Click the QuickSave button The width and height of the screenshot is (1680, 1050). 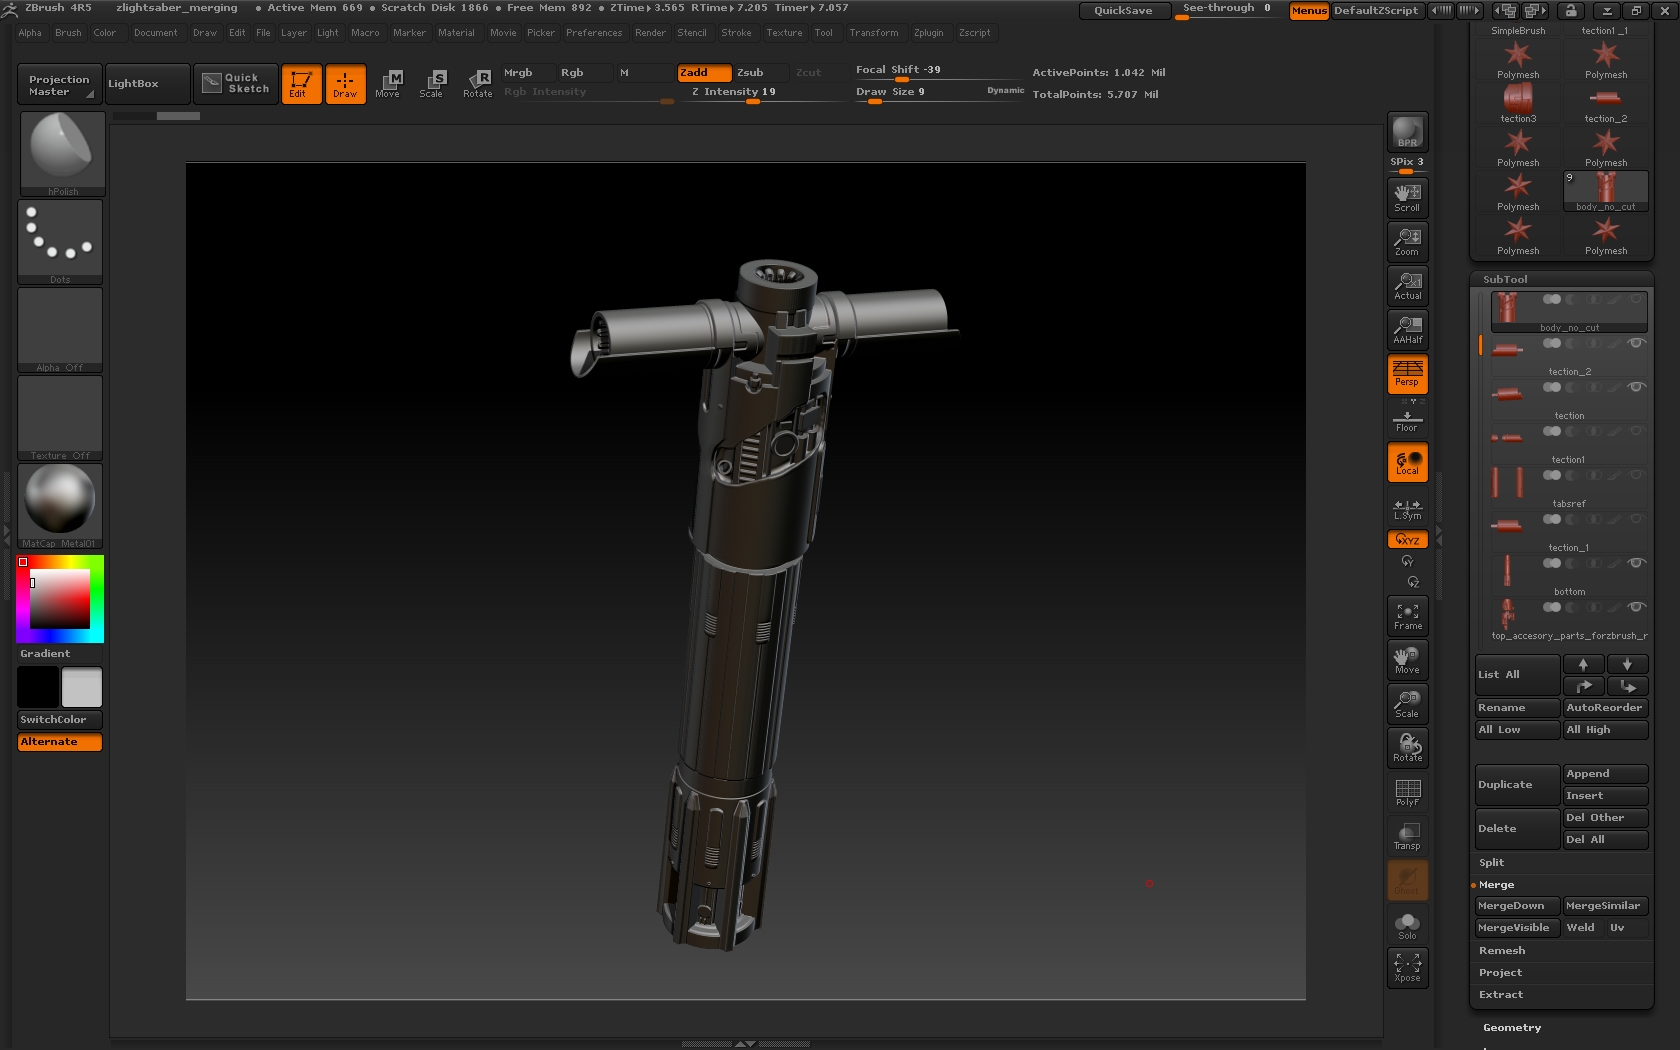click(x=1123, y=11)
